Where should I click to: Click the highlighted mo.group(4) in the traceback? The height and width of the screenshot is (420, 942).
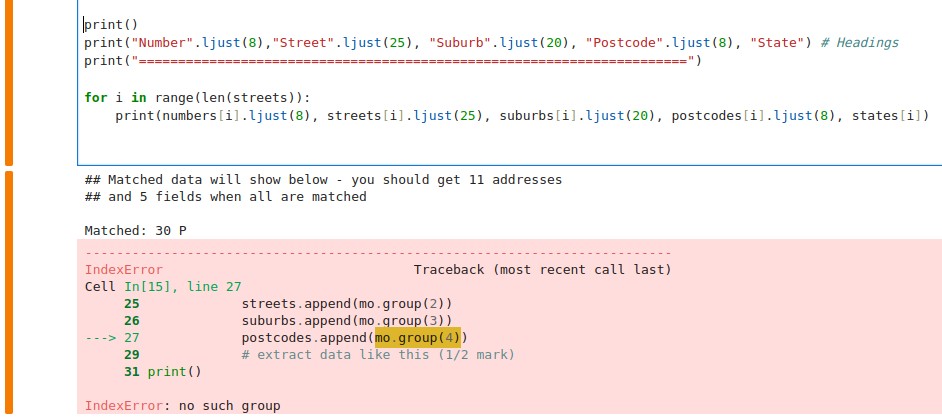pos(418,338)
